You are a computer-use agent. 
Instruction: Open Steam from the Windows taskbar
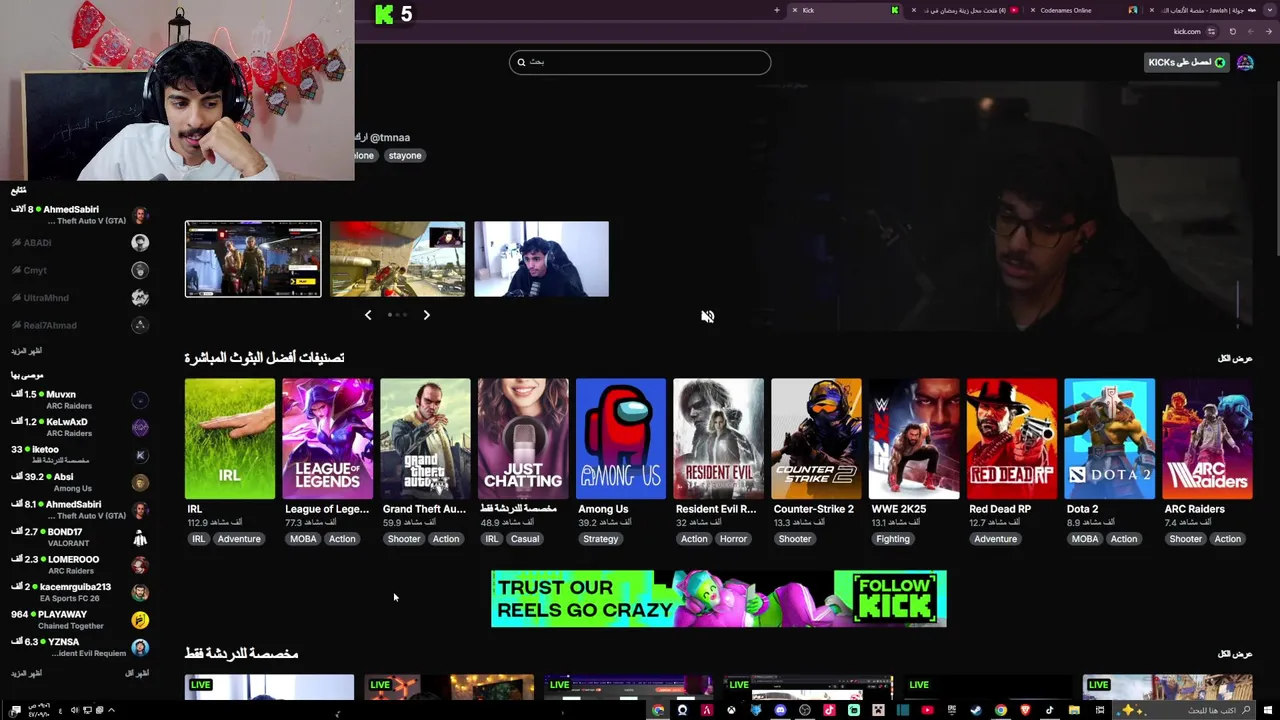975,710
